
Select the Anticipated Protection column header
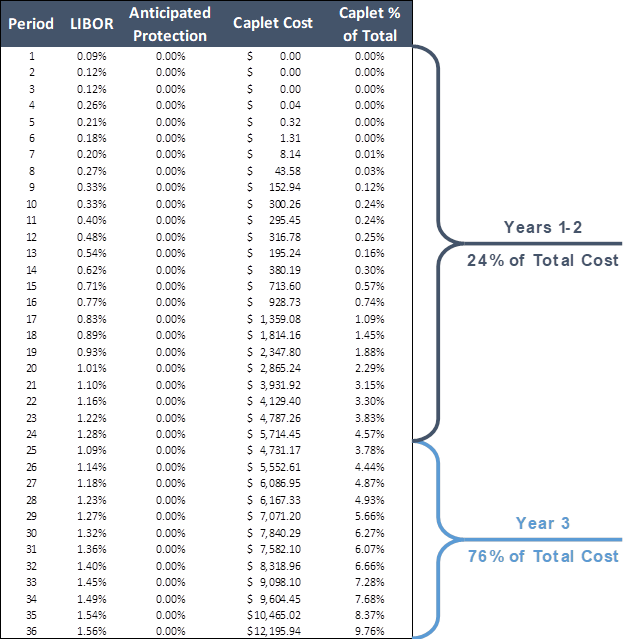170,24
